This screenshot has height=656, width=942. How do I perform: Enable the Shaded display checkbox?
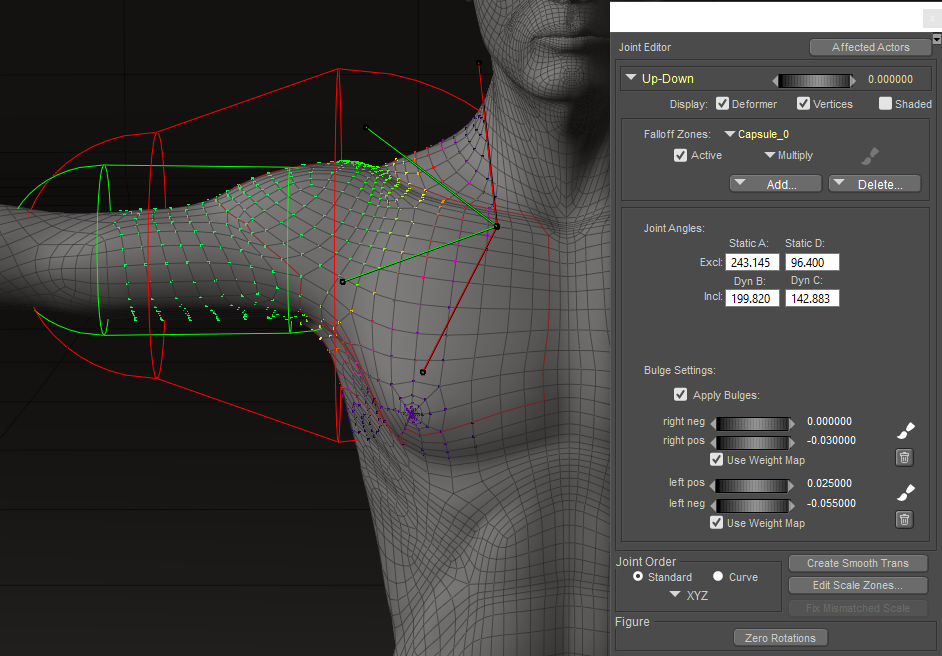pos(885,104)
